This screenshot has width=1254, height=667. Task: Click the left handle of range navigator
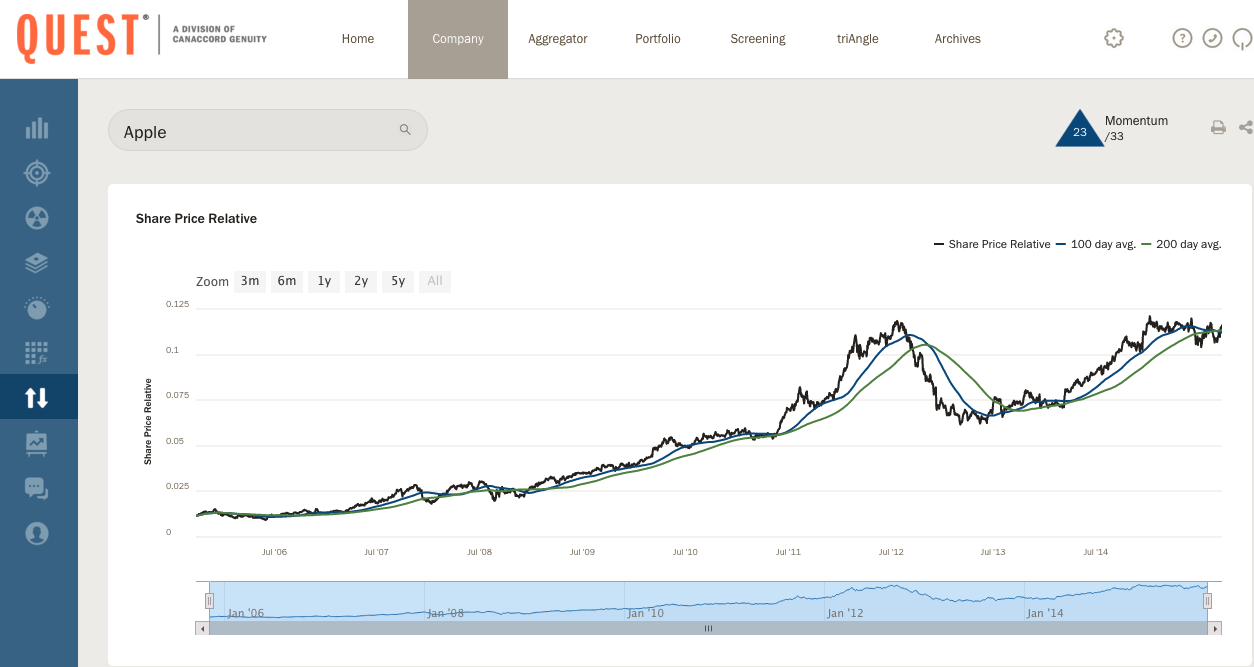click(x=210, y=600)
